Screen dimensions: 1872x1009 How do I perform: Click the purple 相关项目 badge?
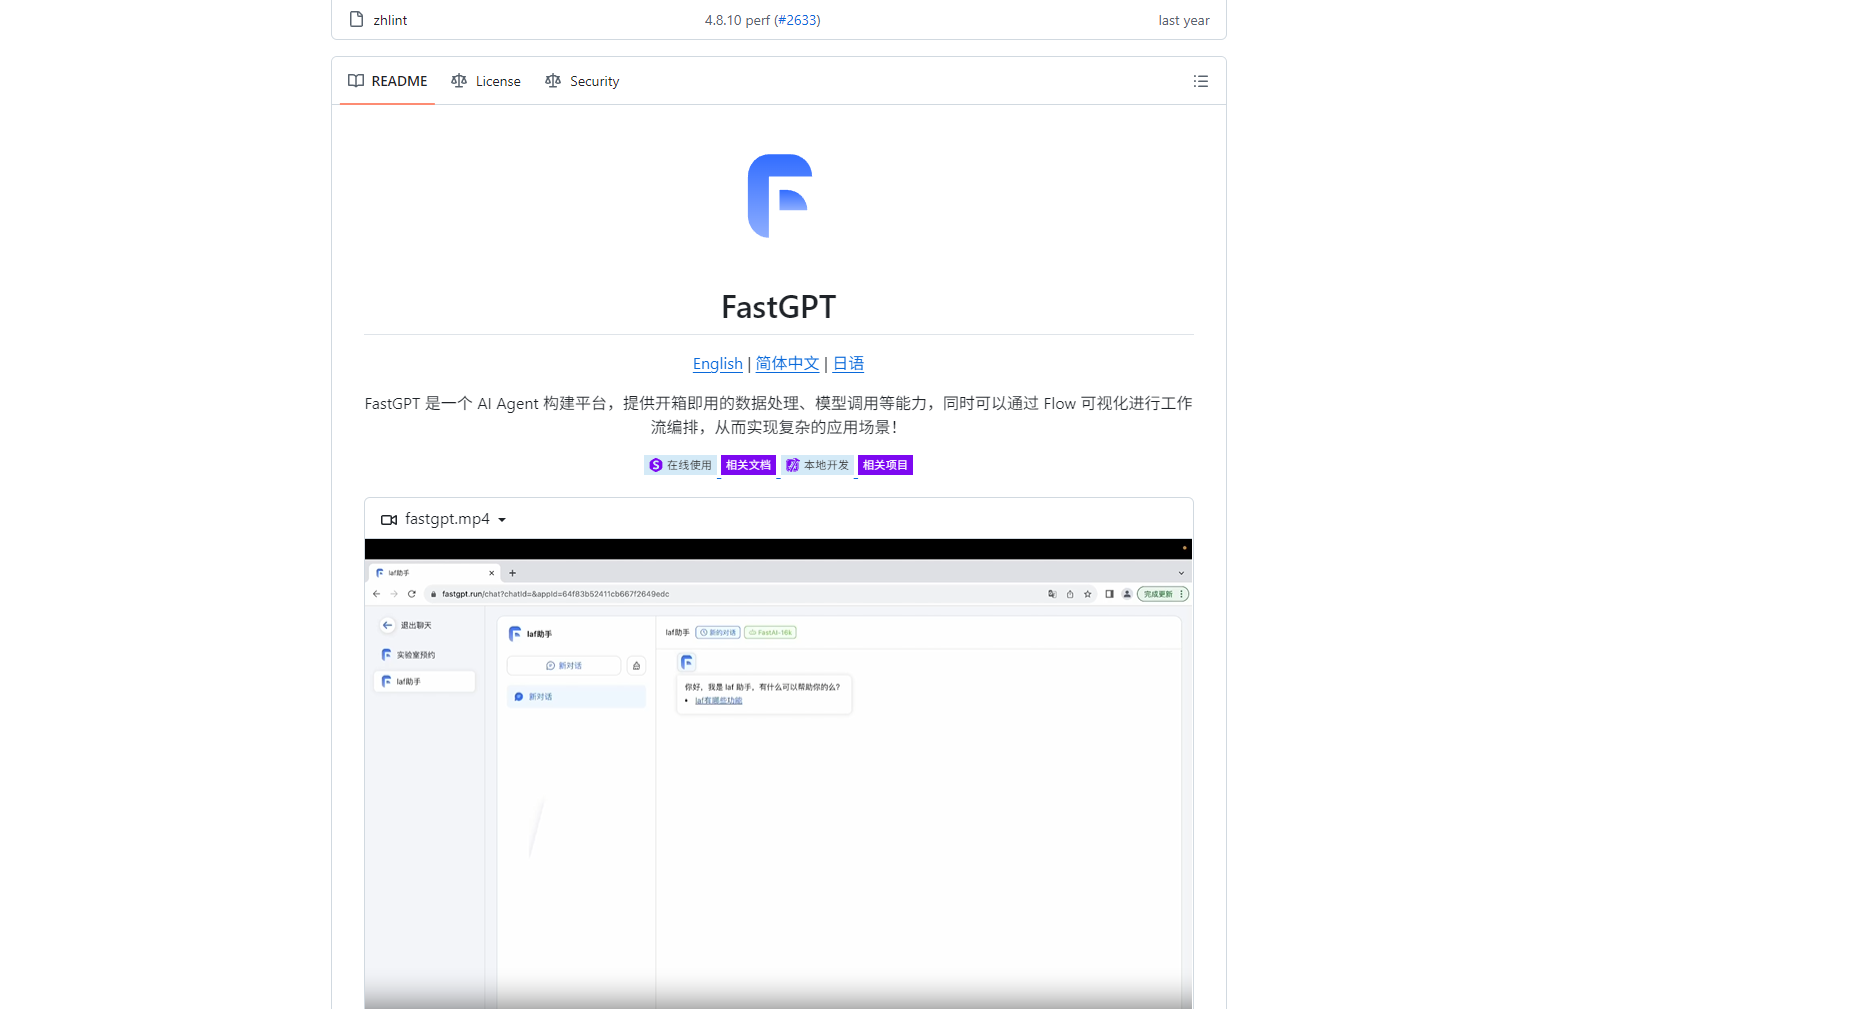[885, 465]
